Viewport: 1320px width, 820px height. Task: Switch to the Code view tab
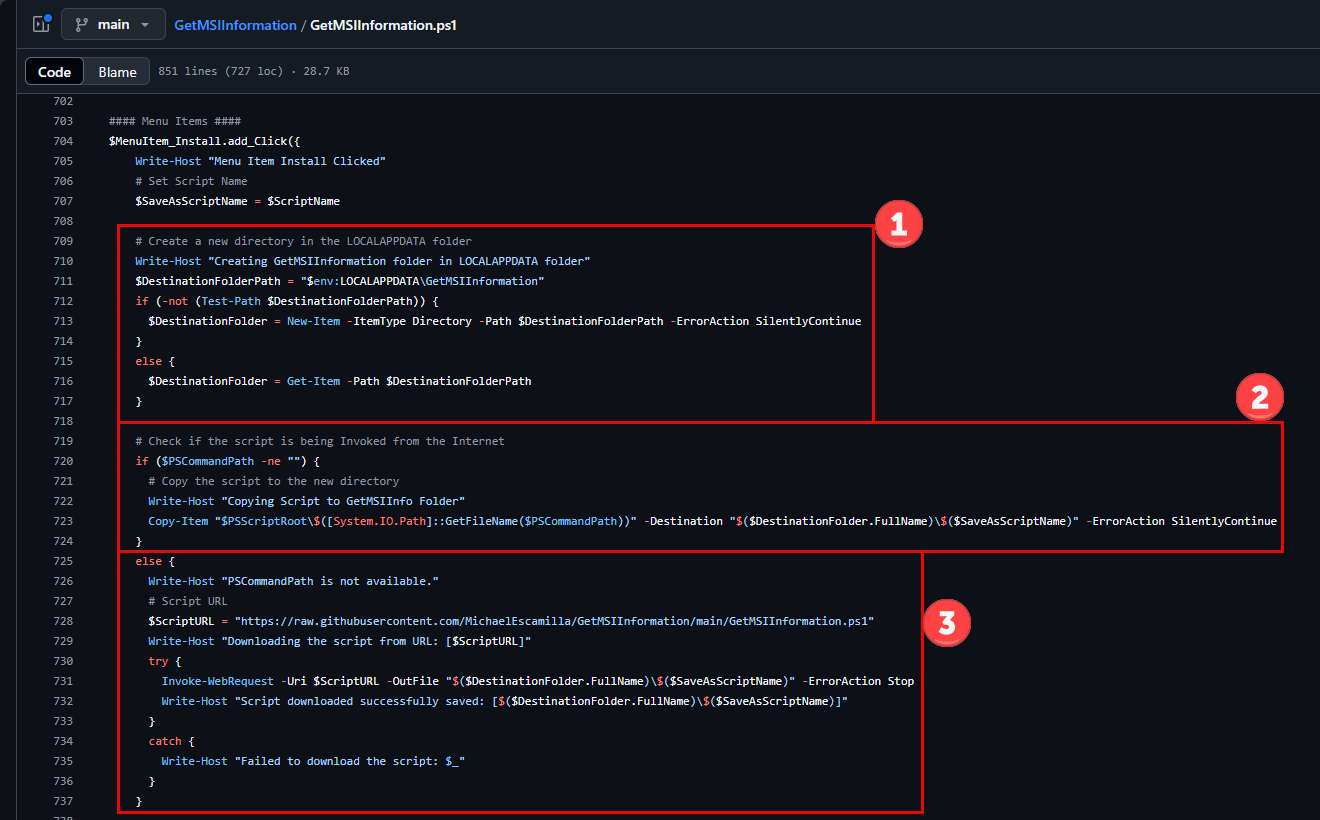tap(55, 72)
